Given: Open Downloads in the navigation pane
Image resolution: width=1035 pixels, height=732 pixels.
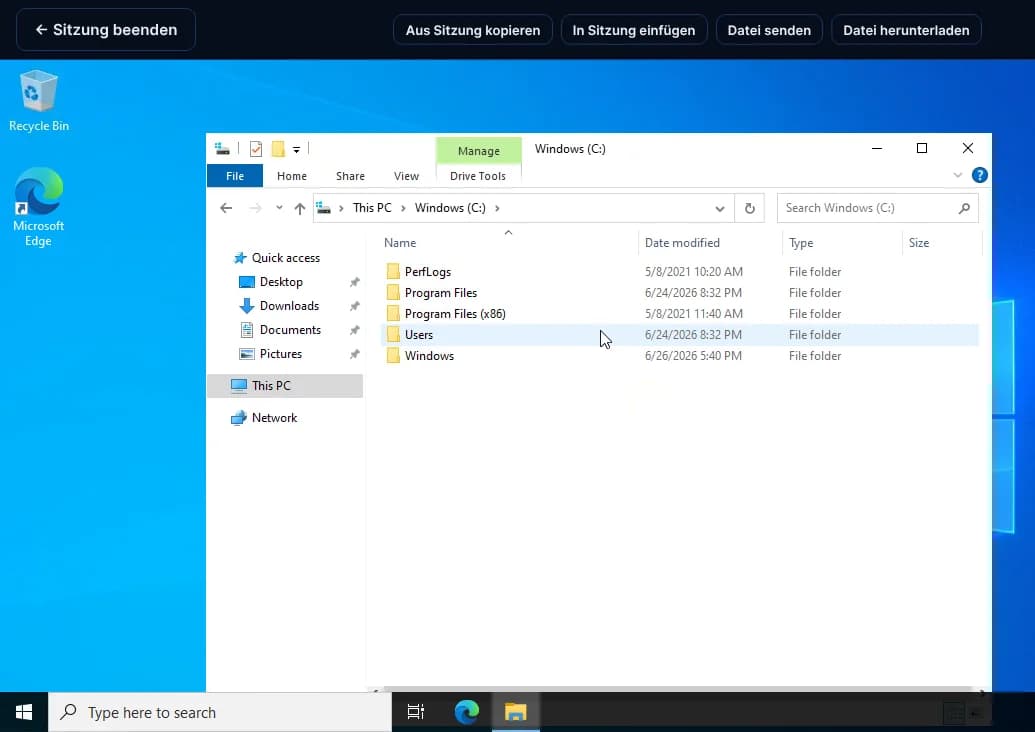Looking at the screenshot, I should point(289,306).
